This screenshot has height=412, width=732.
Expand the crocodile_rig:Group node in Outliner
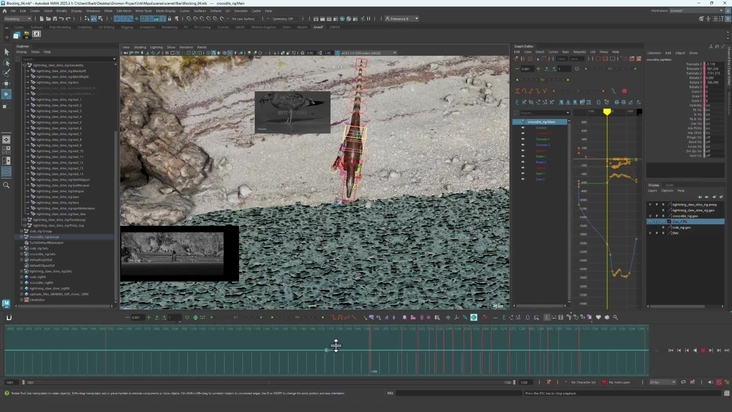click(x=21, y=237)
